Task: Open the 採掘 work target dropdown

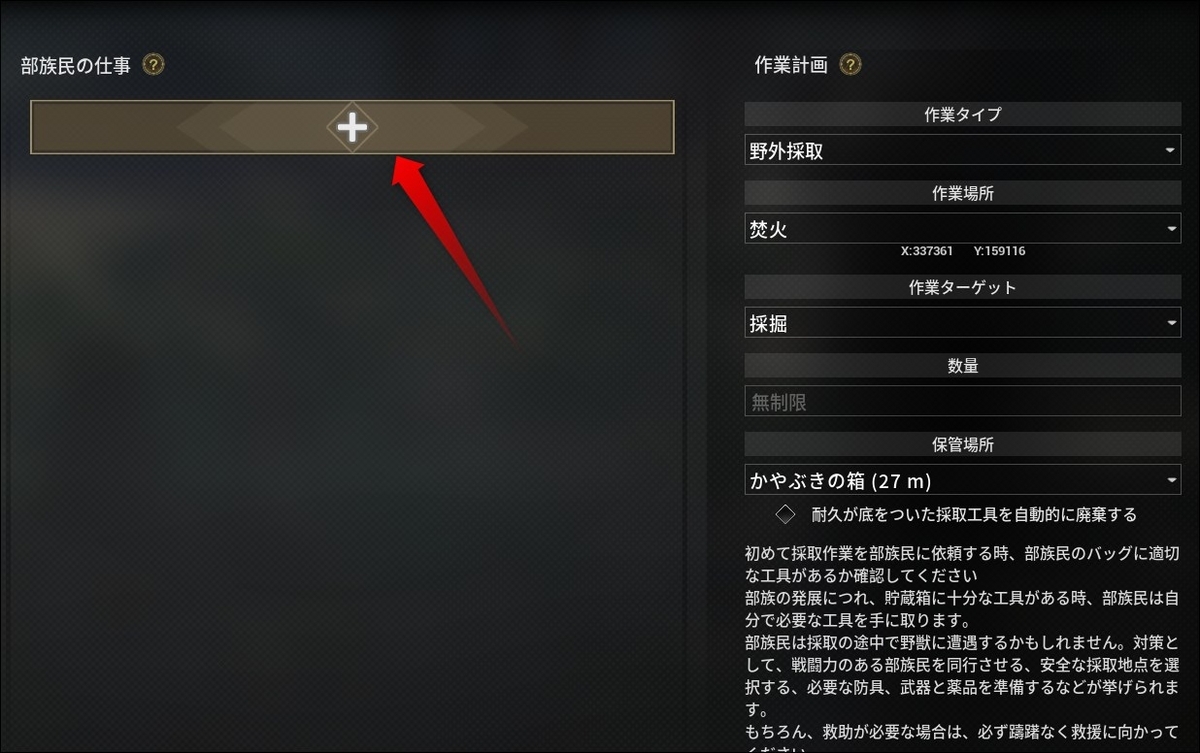Action: [x=963, y=322]
